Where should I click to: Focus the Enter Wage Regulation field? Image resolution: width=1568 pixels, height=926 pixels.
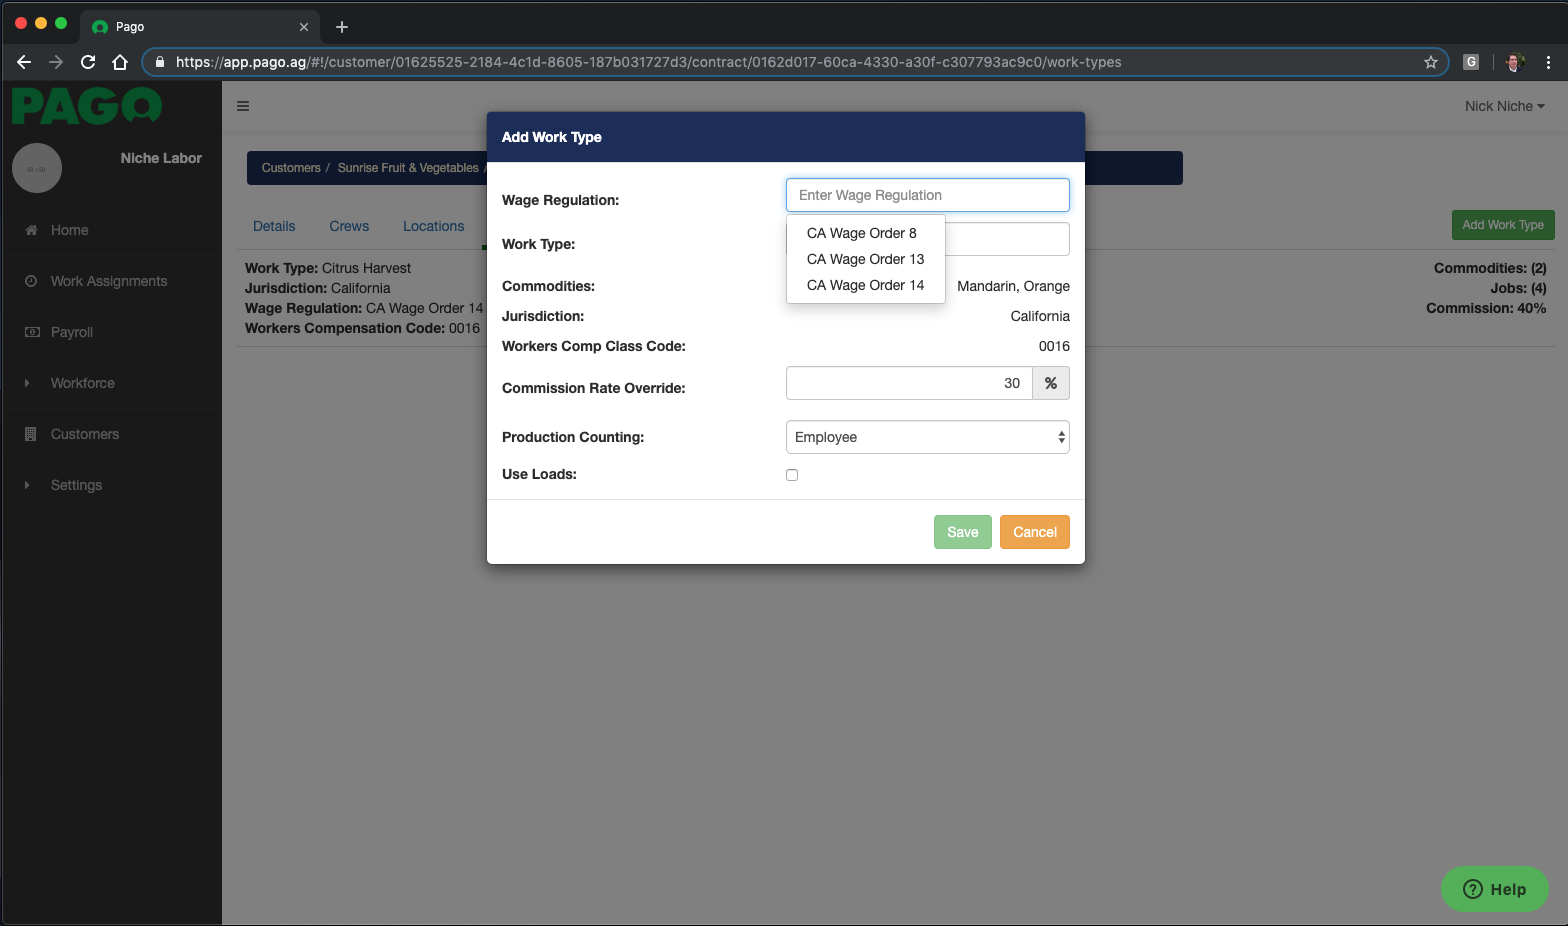pyautogui.click(x=928, y=195)
